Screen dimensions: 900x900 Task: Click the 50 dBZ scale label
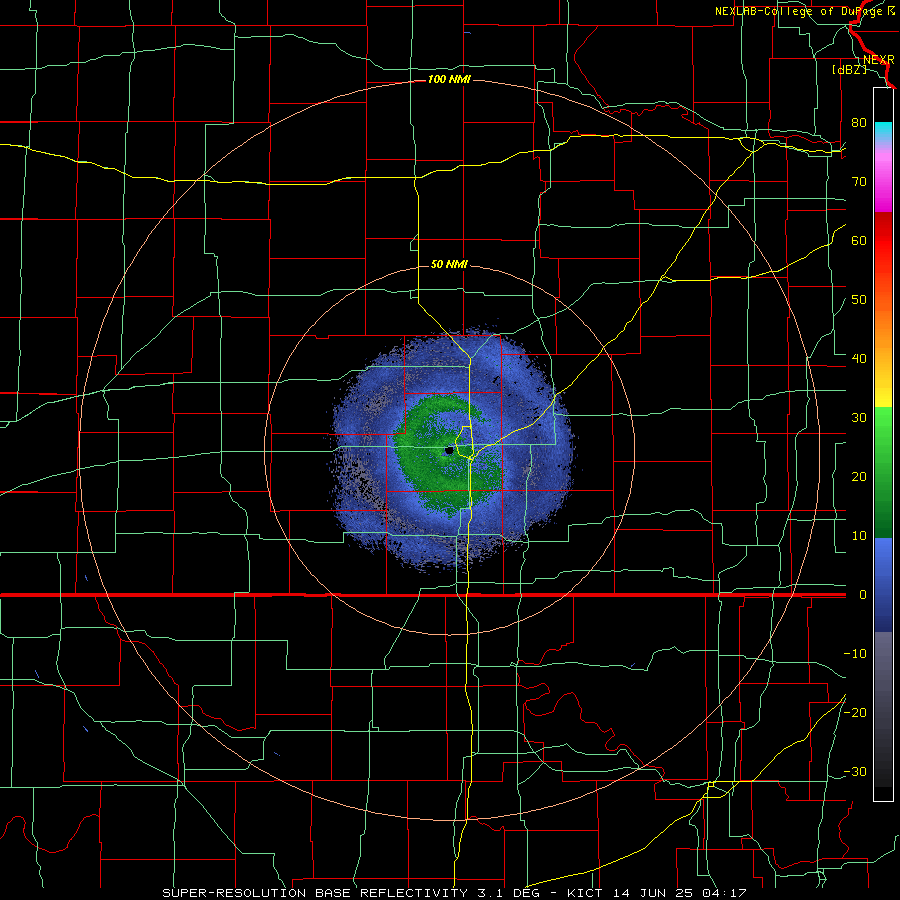(859, 300)
